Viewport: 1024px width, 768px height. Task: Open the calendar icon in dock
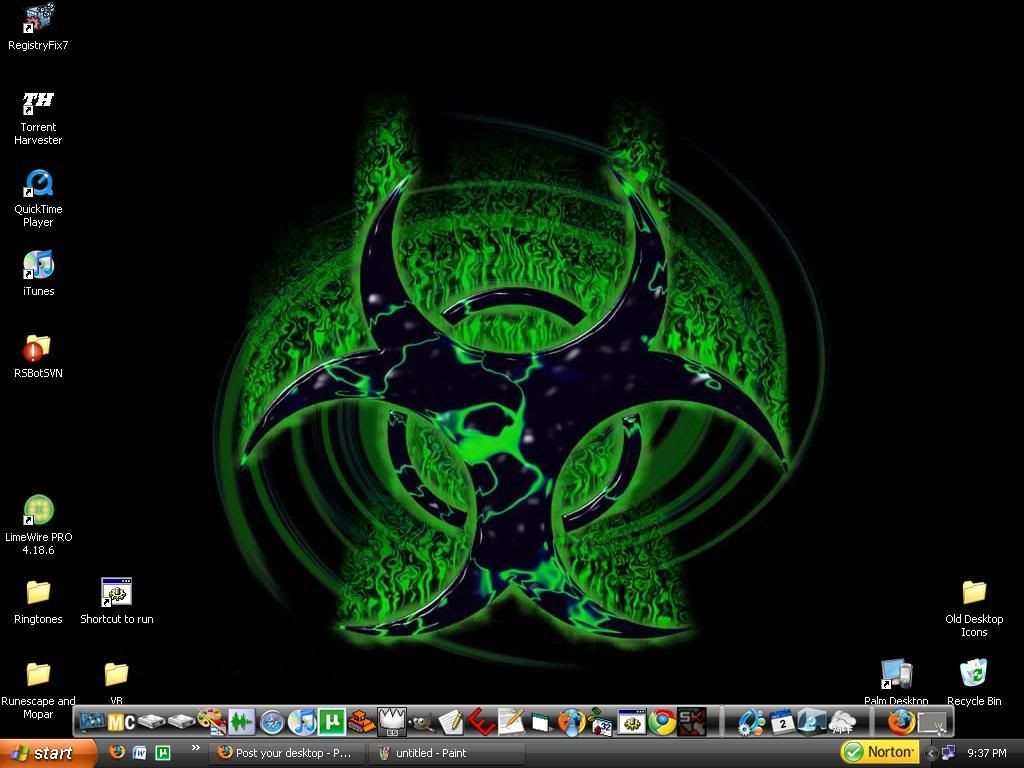[782, 721]
